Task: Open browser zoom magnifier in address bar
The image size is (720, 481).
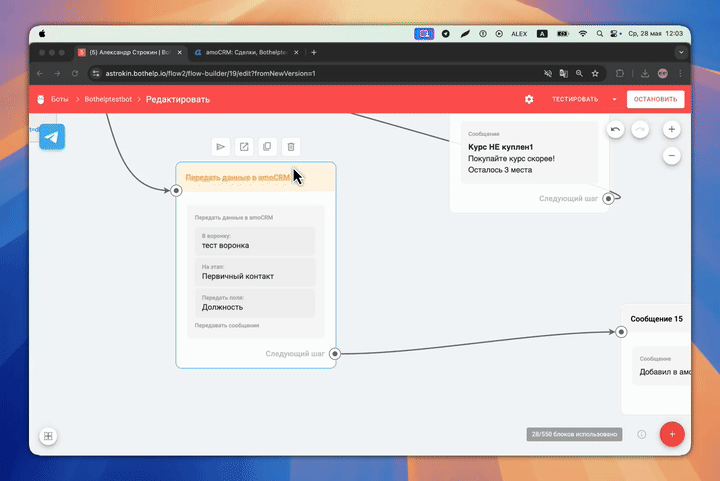Action: tap(579, 73)
